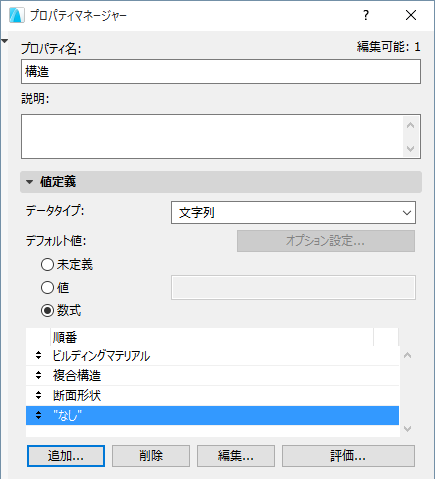Click reorder handle of 複合構造 row
Image resolution: width=435 pixels, height=479 pixels.
tap(39, 375)
